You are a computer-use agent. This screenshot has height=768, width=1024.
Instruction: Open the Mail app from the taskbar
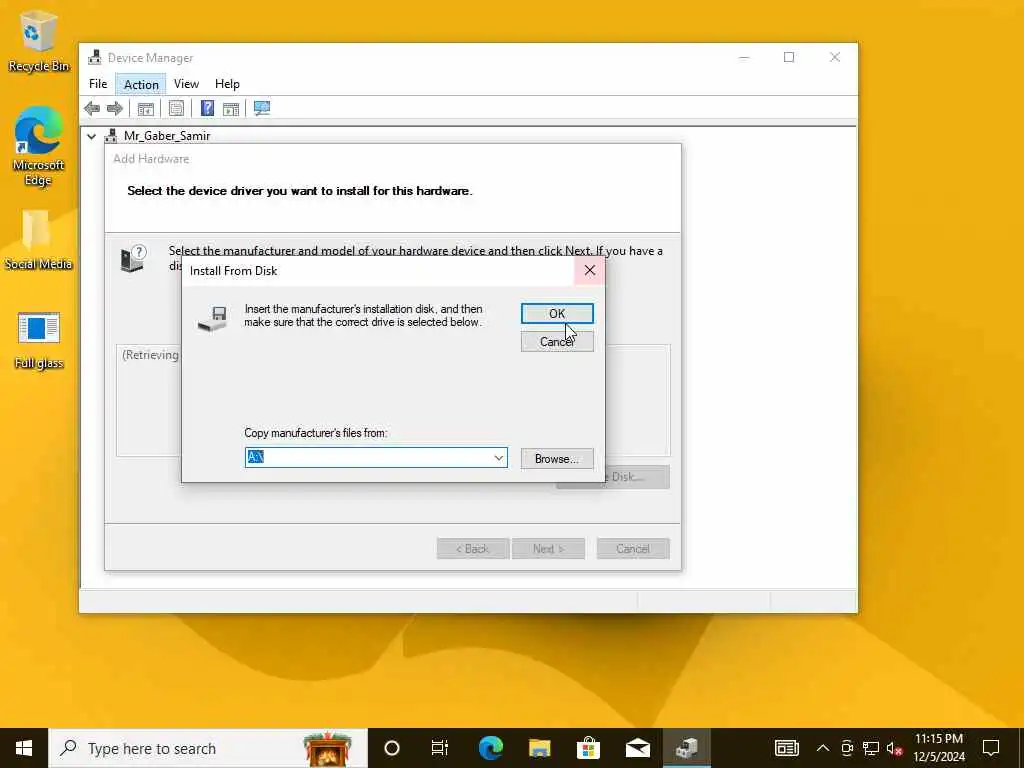pos(637,748)
